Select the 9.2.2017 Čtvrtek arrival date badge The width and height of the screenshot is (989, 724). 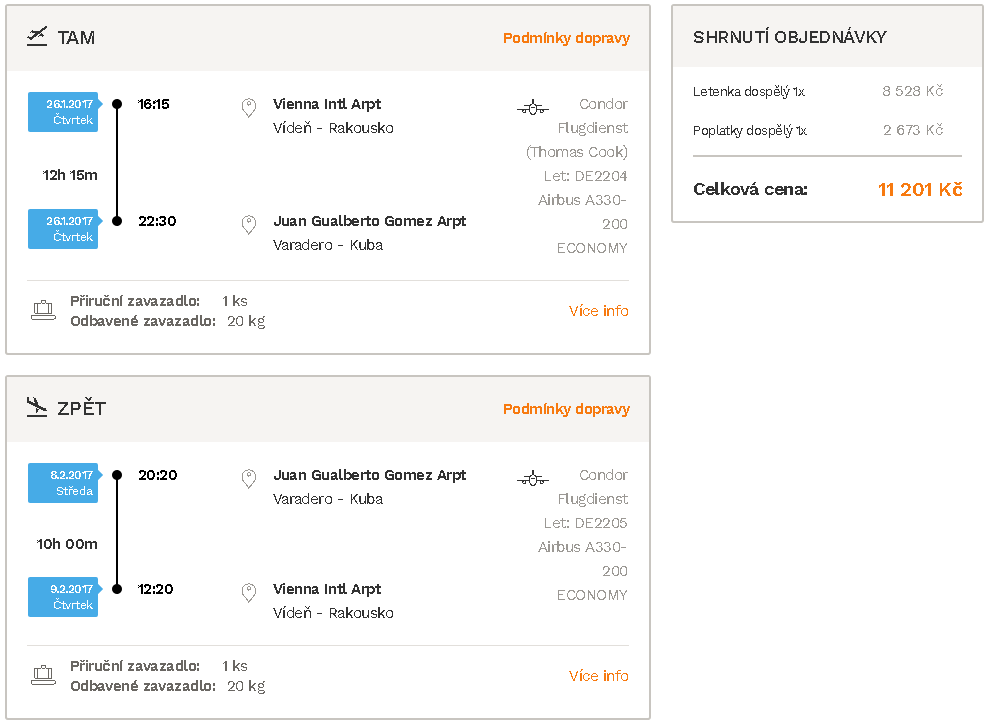coord(64,597)
